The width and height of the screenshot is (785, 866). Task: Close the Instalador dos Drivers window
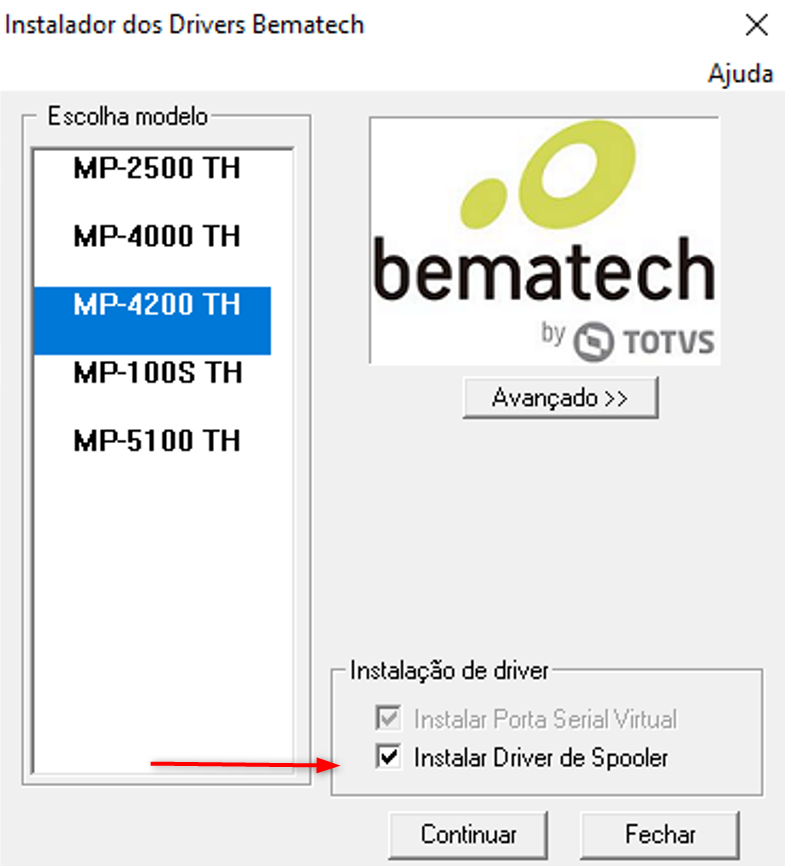[x=757, y=25]
